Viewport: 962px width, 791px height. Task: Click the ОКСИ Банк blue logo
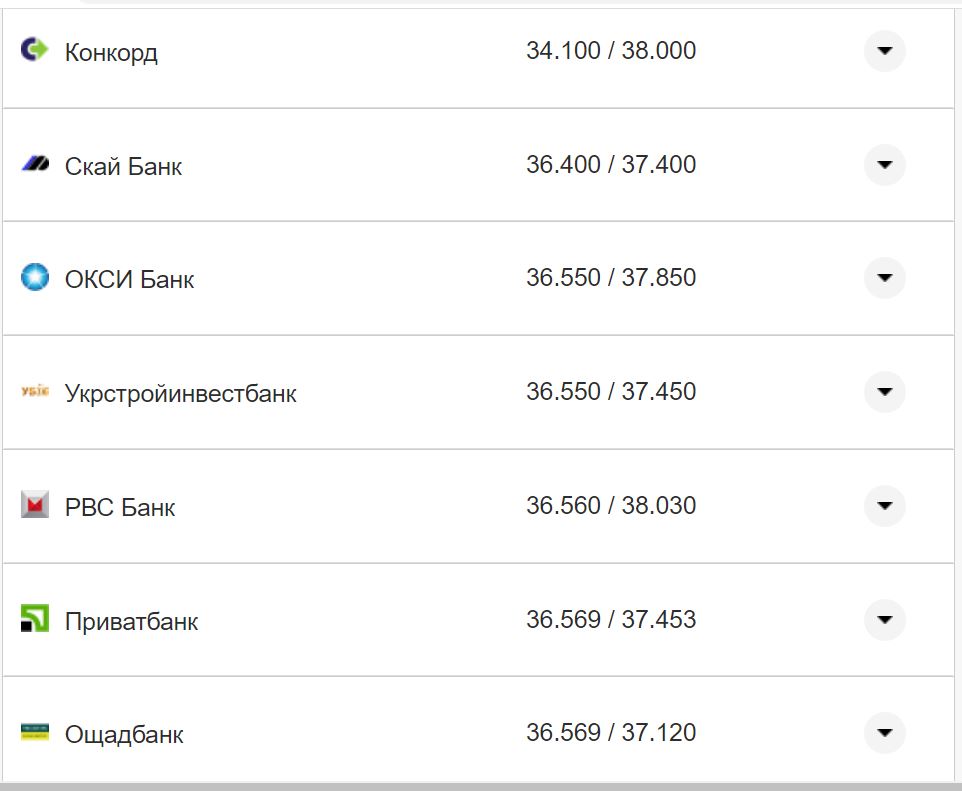[x=35, y=277]
